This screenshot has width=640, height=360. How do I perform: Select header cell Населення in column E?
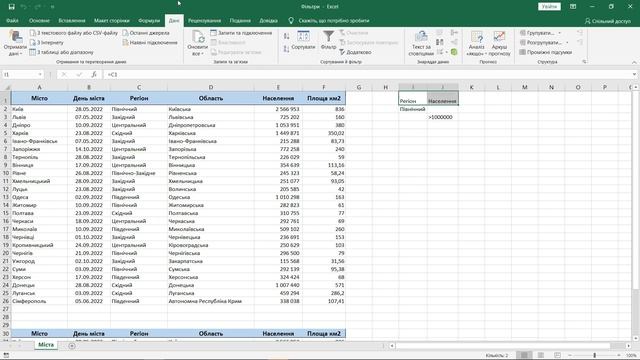pos(278,98)
